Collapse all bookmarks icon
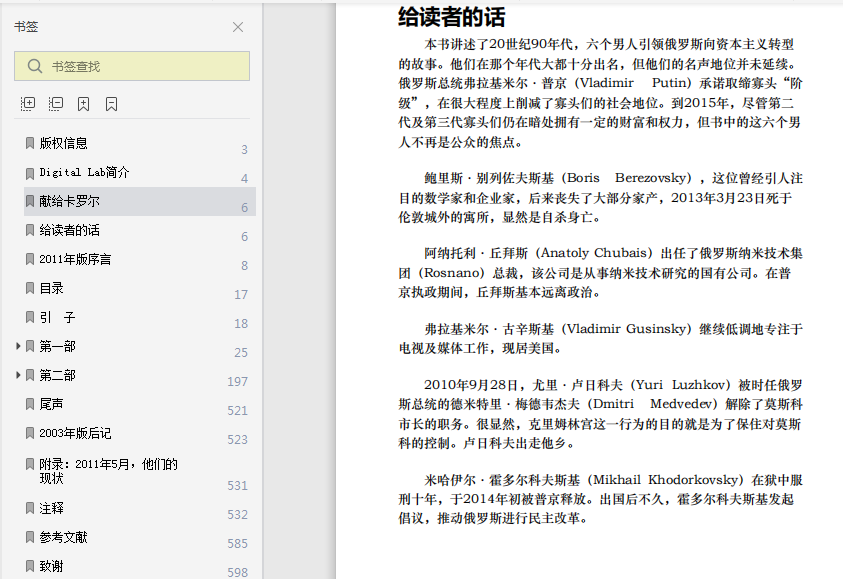This screenshot has height=579, width=843. (x=56, y=104)
